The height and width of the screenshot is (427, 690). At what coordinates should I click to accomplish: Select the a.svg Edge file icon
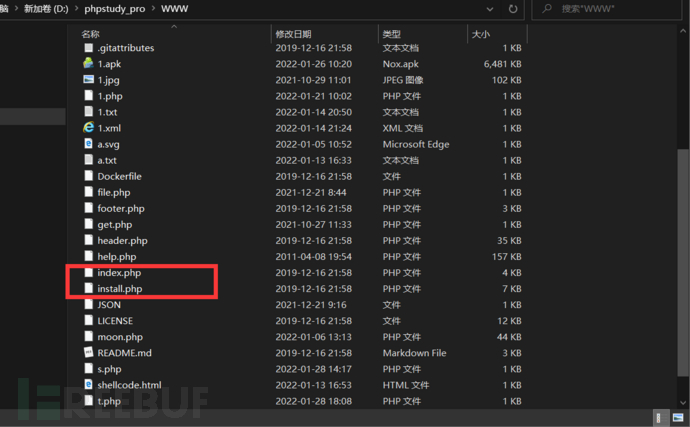[x=89, y=144]
